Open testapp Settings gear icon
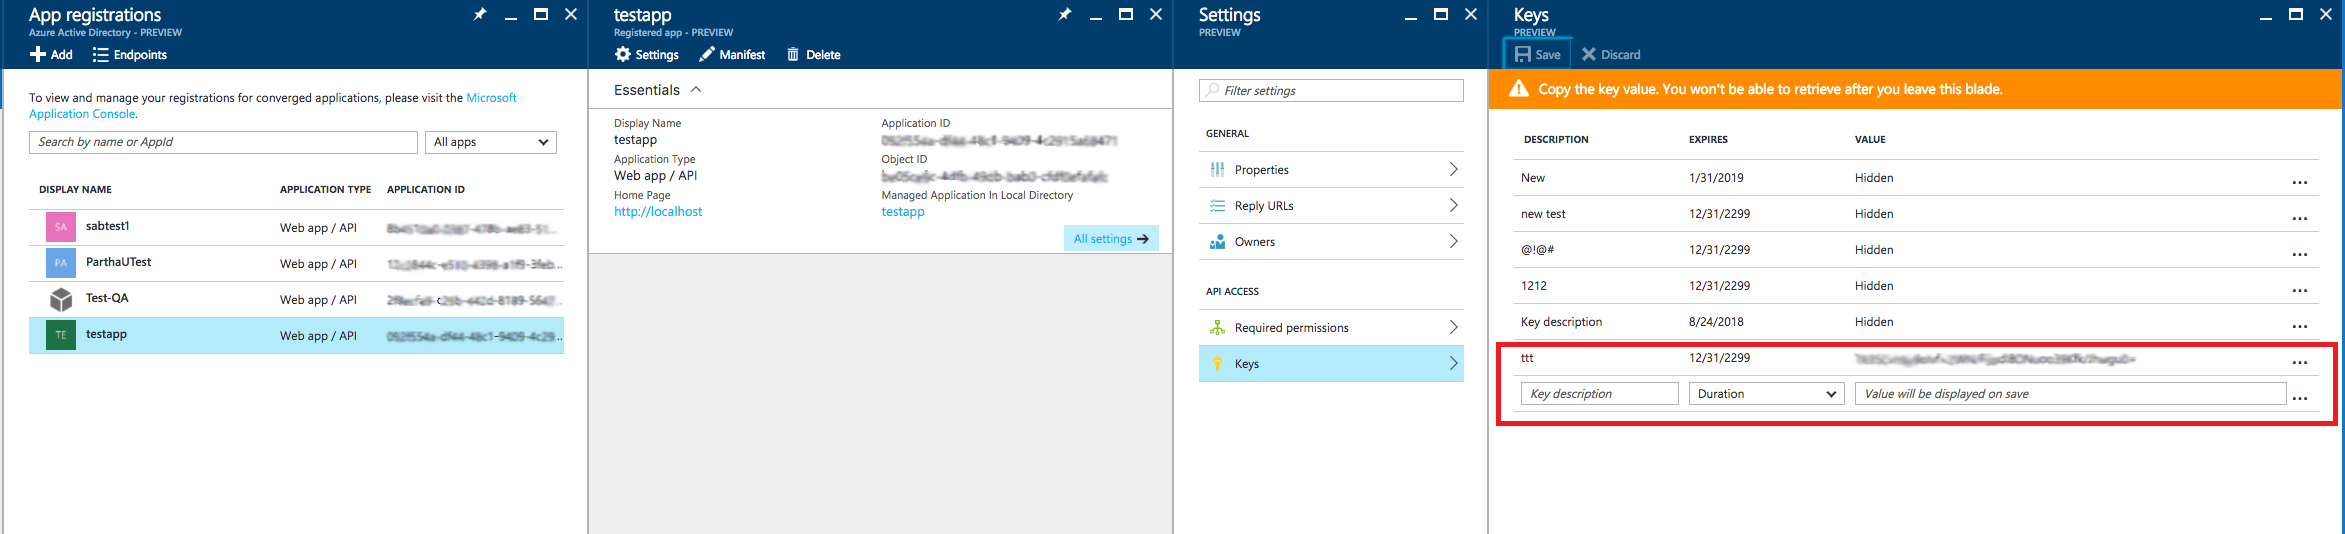The width and height of the screenshot is (2345, 534). [x=623, y=55]
